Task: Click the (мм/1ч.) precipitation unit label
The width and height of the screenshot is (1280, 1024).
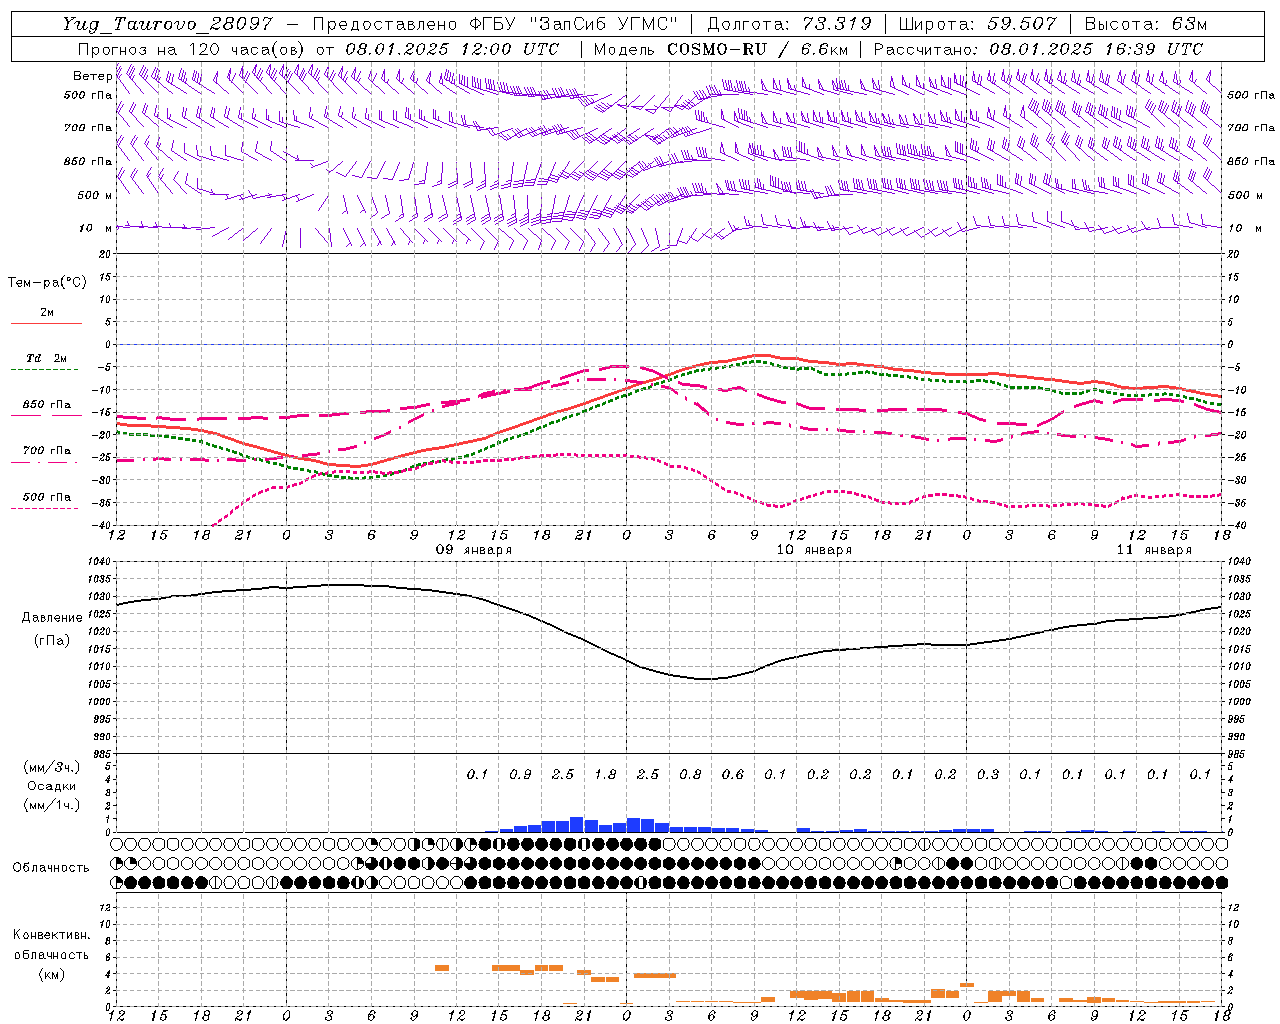Action: click(53, 805)
